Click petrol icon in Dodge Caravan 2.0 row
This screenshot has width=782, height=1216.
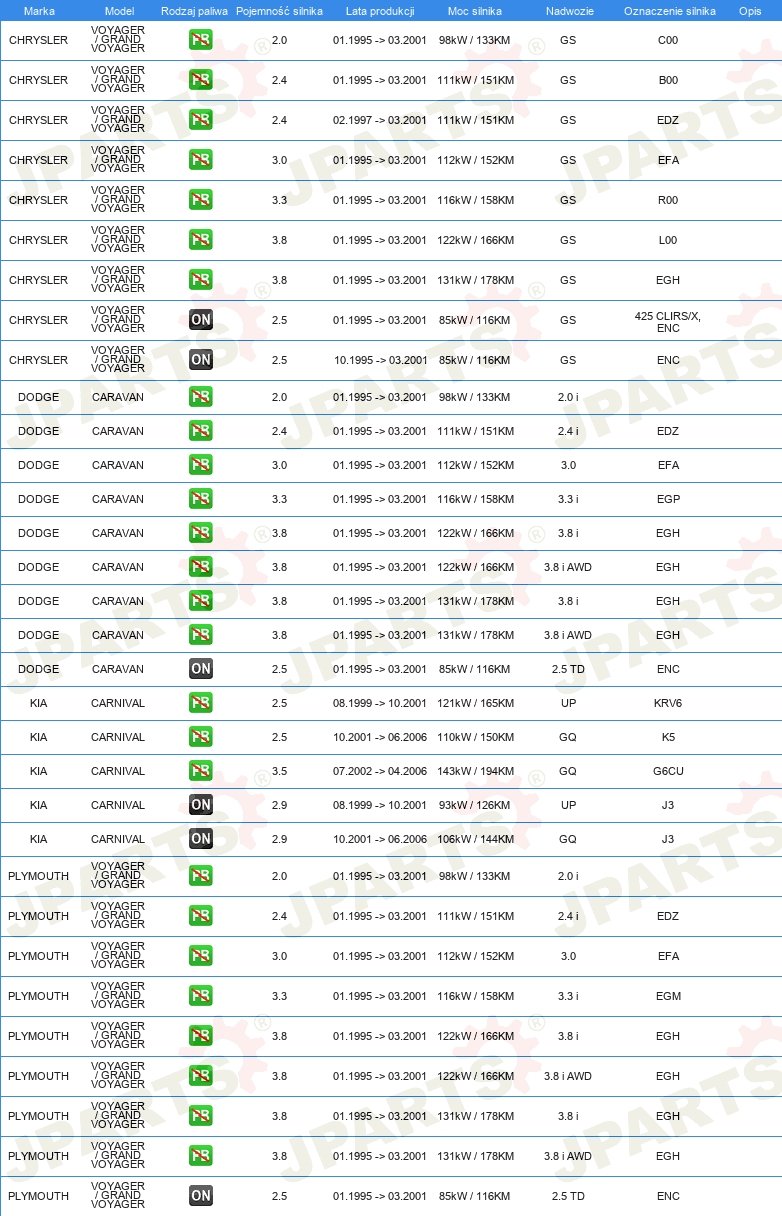point(200,397)
